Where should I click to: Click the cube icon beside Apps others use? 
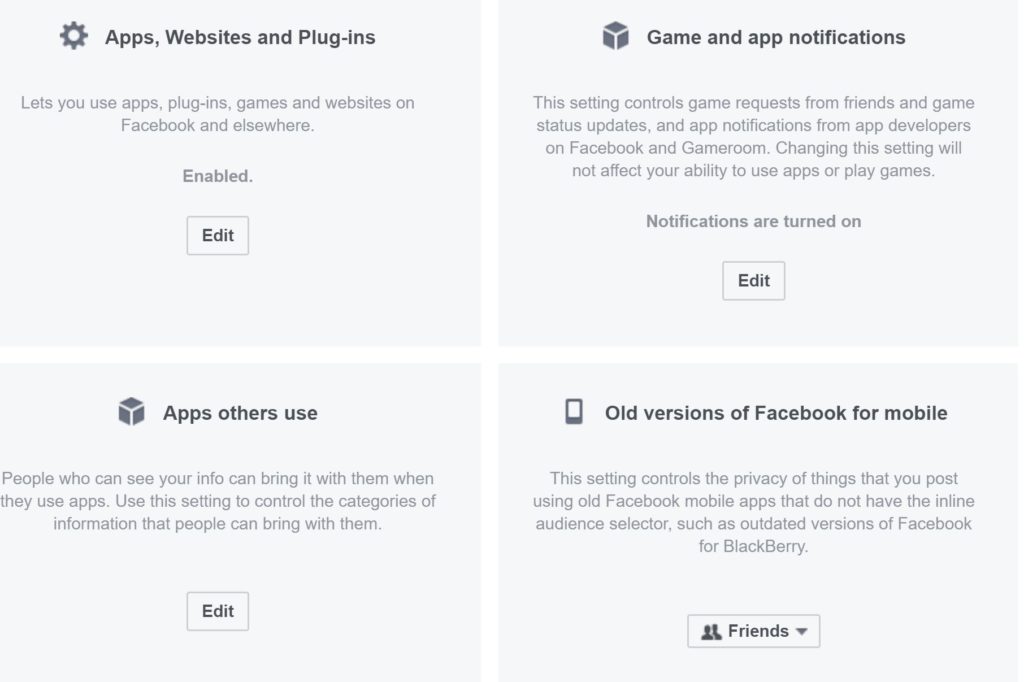[132, 412]
